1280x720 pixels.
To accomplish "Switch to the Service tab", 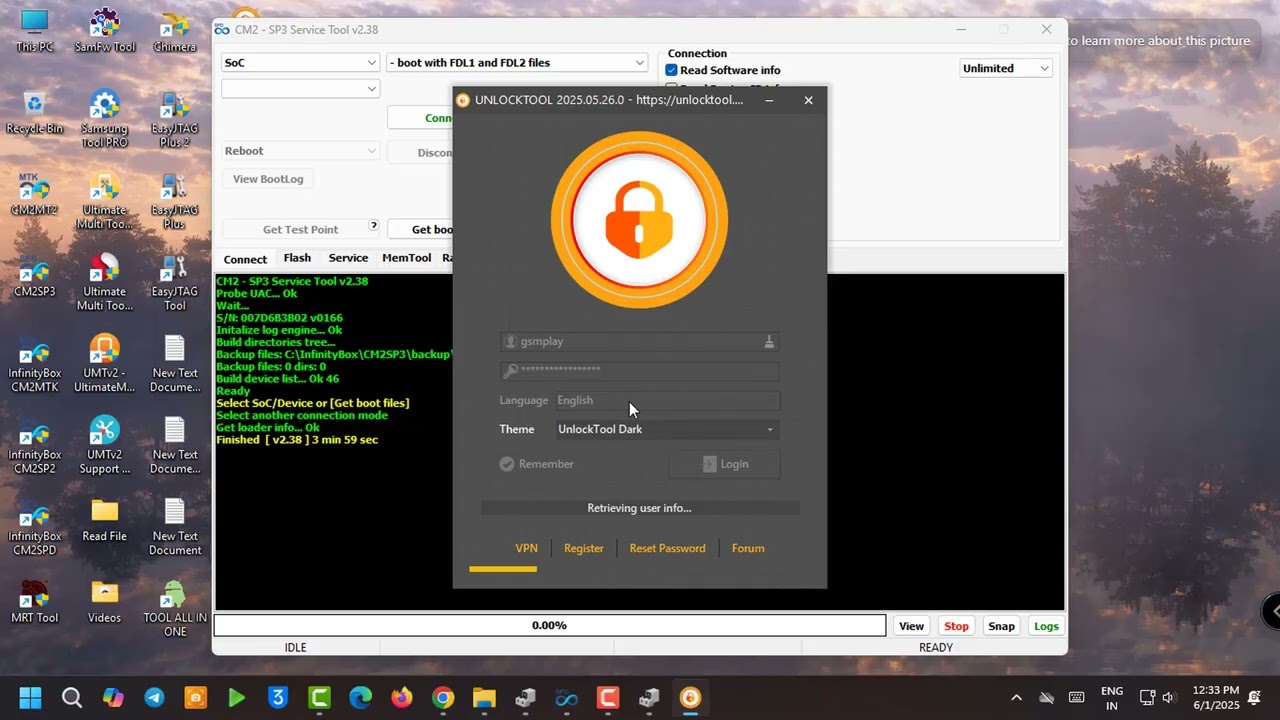I will click(348, 258).
